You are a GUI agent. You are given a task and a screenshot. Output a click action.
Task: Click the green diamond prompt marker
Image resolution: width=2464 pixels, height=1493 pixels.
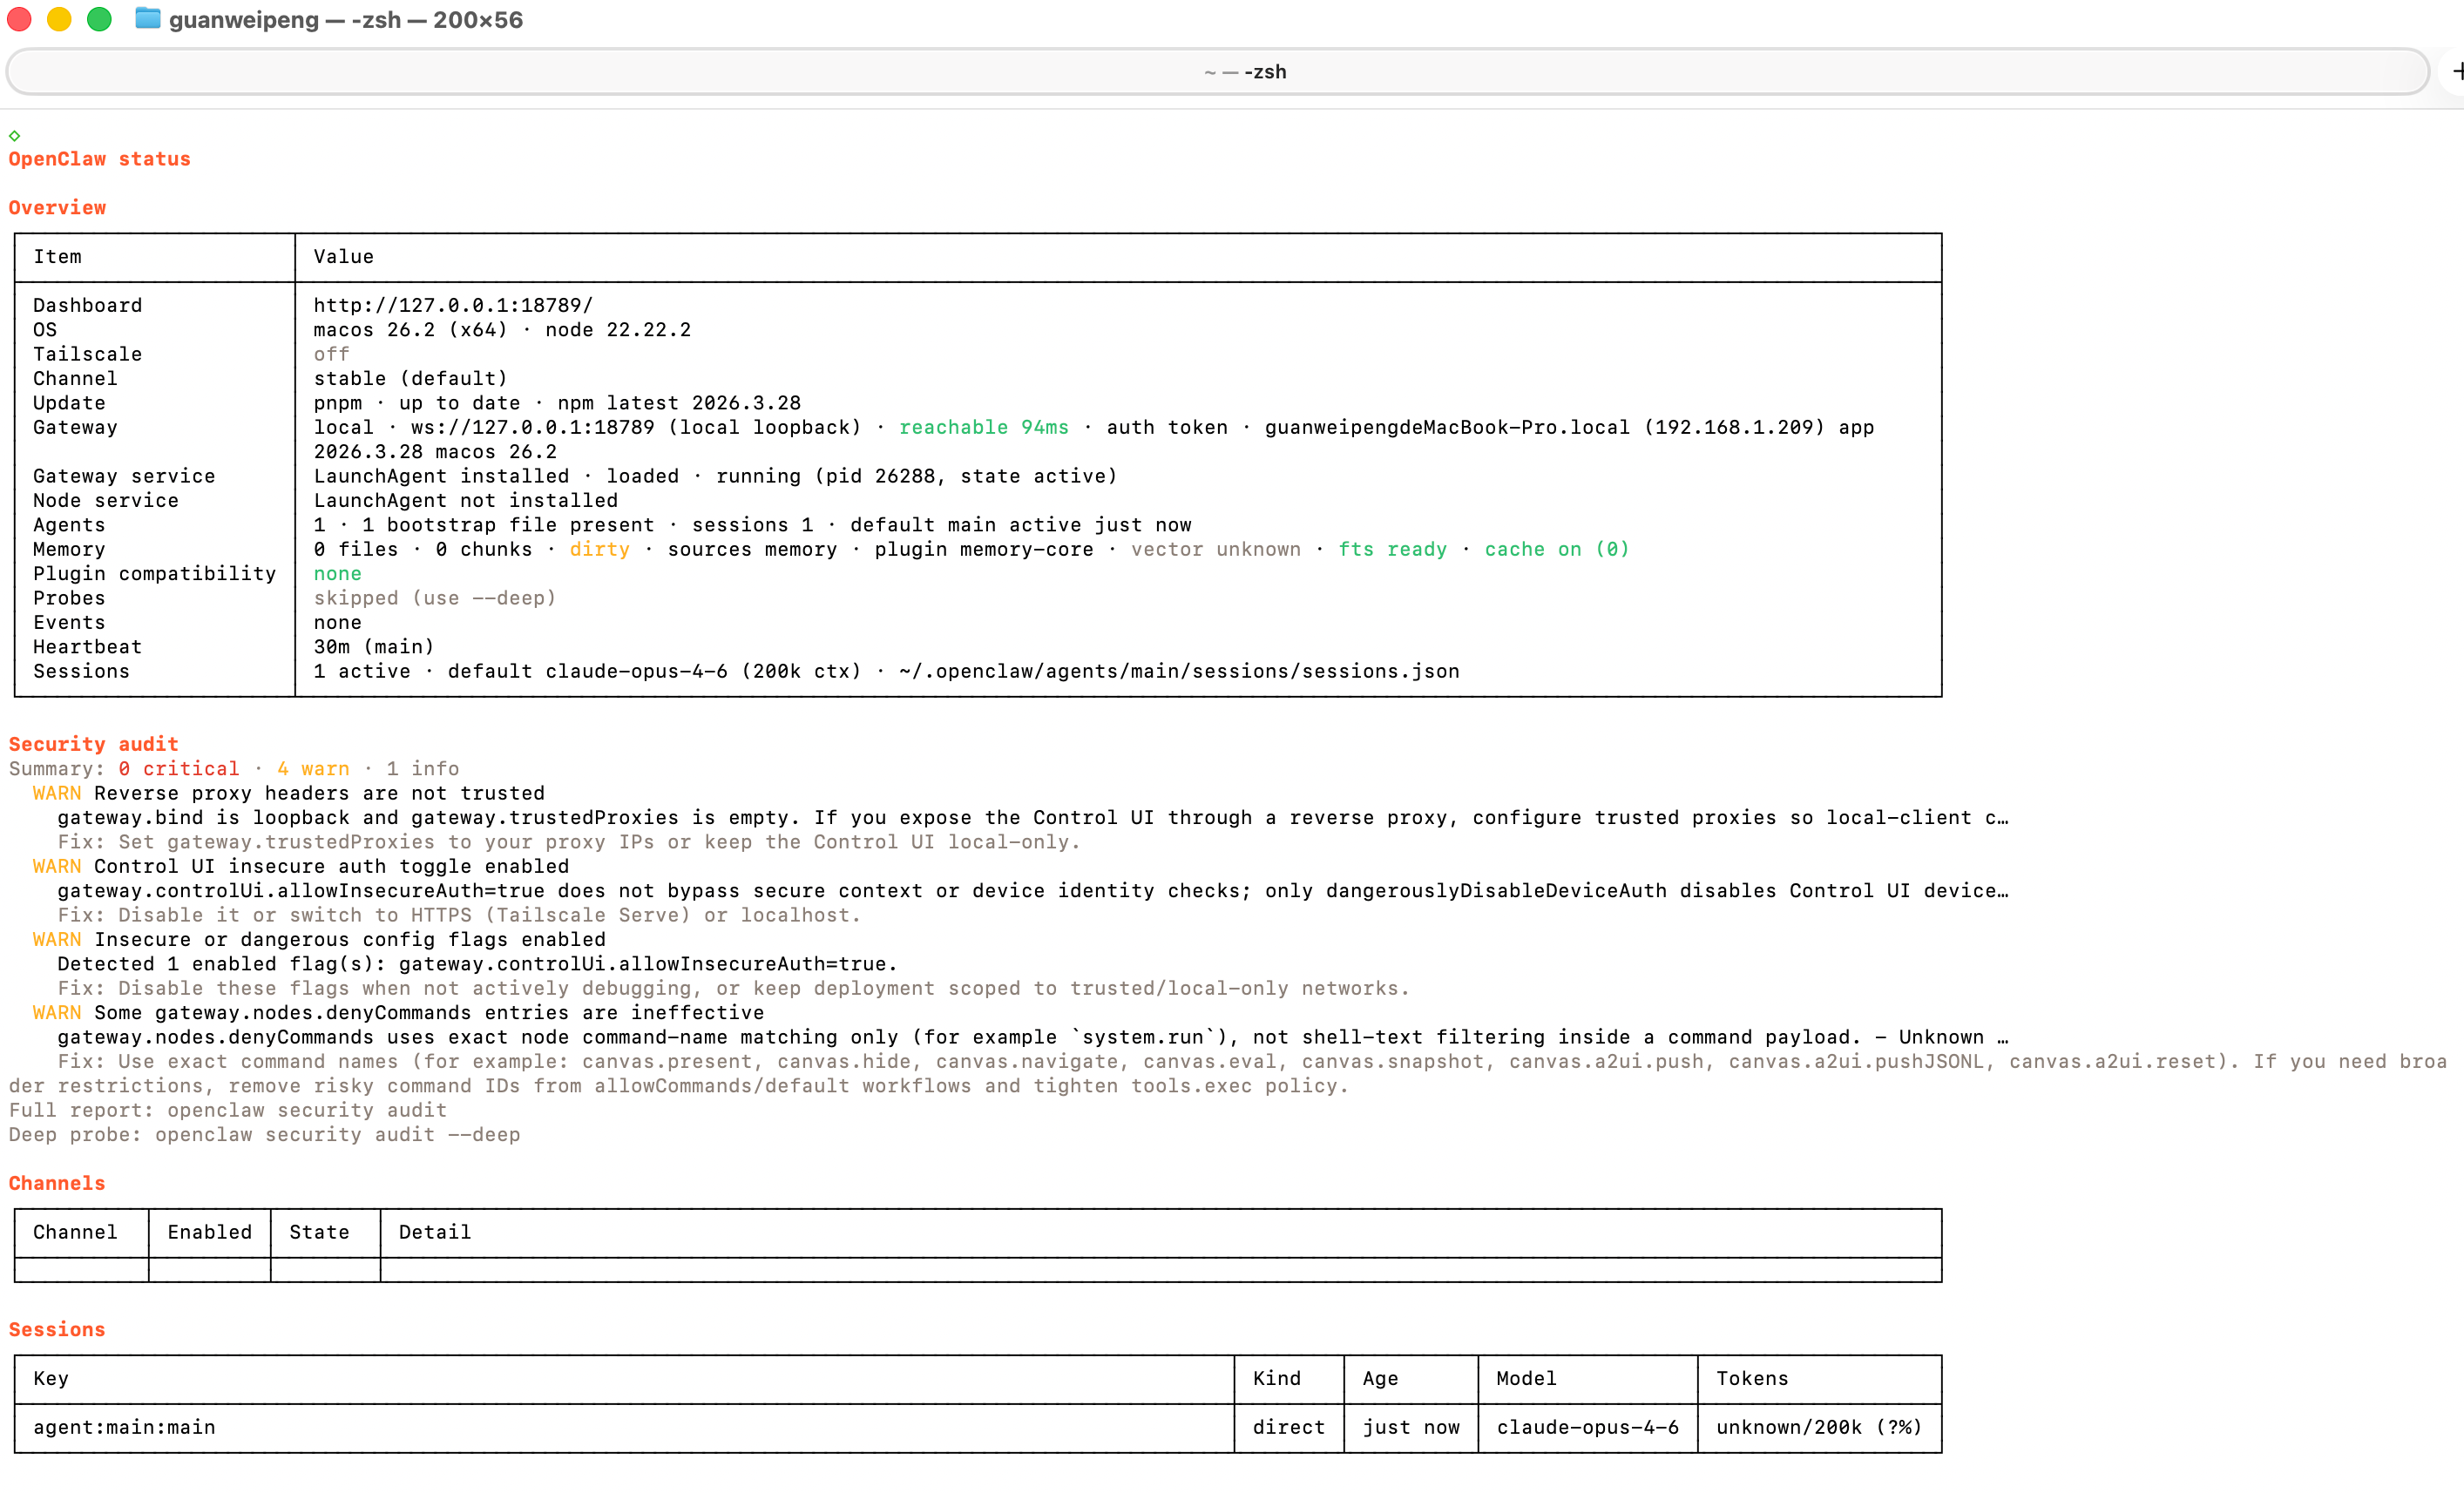(x=14, y=135)
